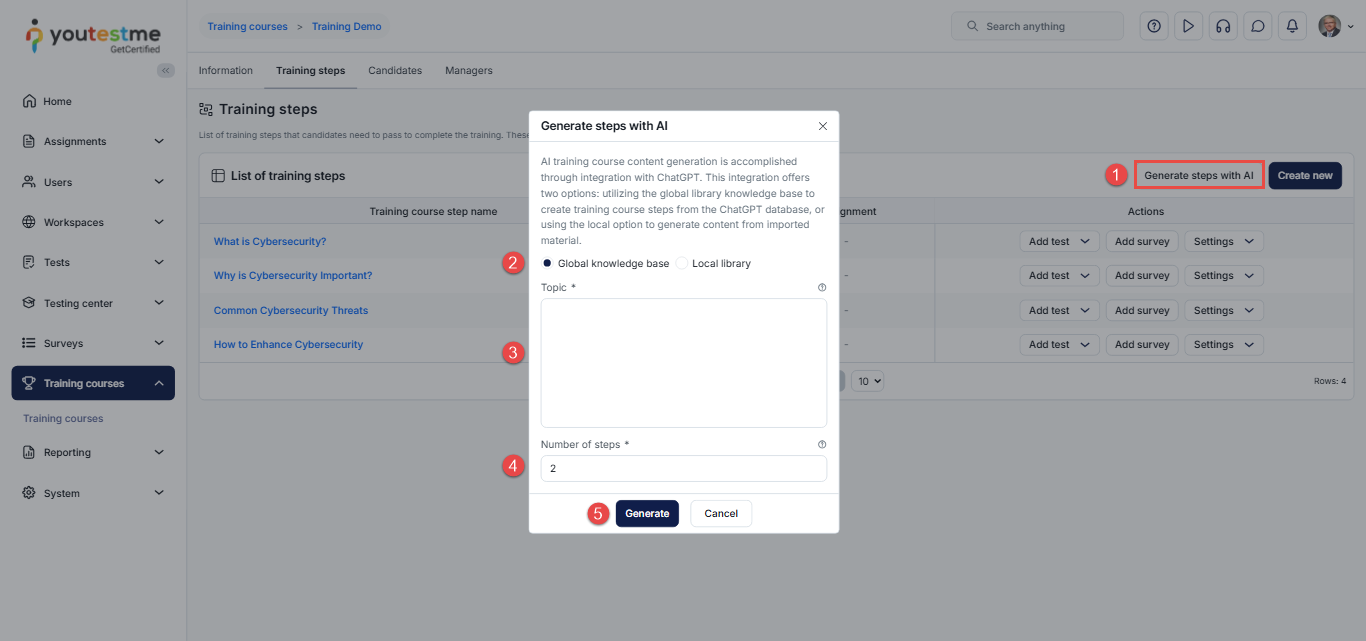Click the info icon next to Topic
1366x641 pixels.
tap(822, 288)
